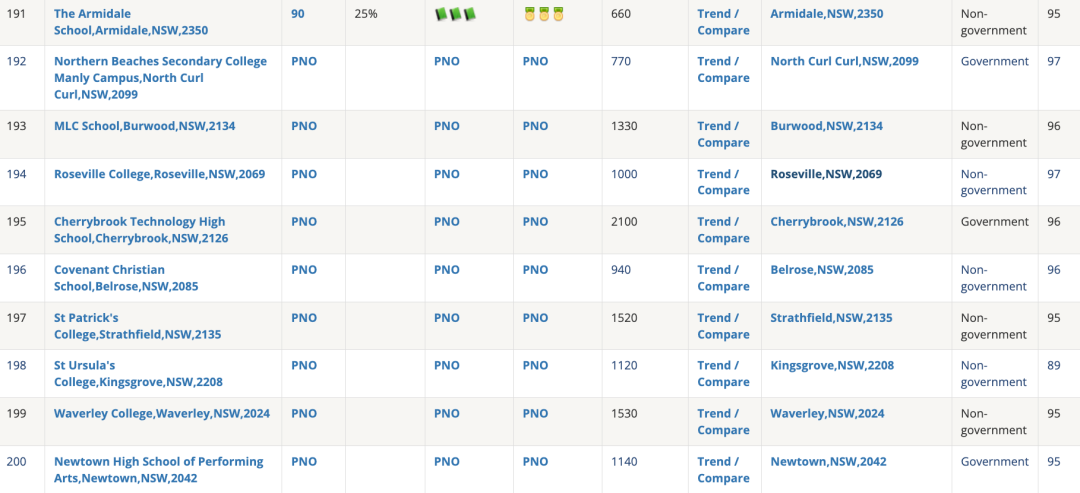
Task: Open Newtown High School of Performing Arts
Action: pos(158,470)
